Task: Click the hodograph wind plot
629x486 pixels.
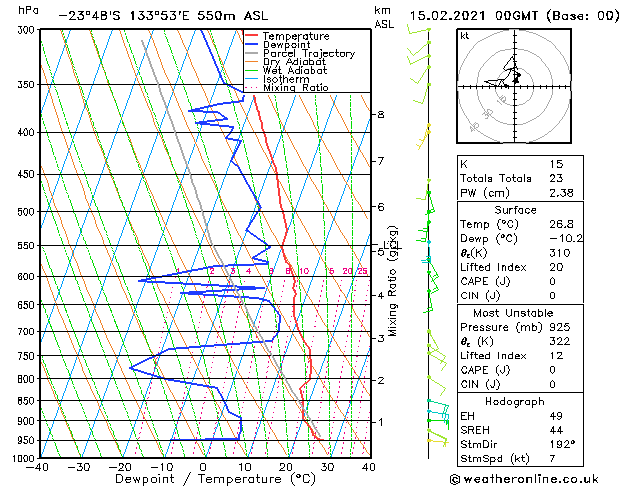Action: pyautogui.click(x=514, y=86)
